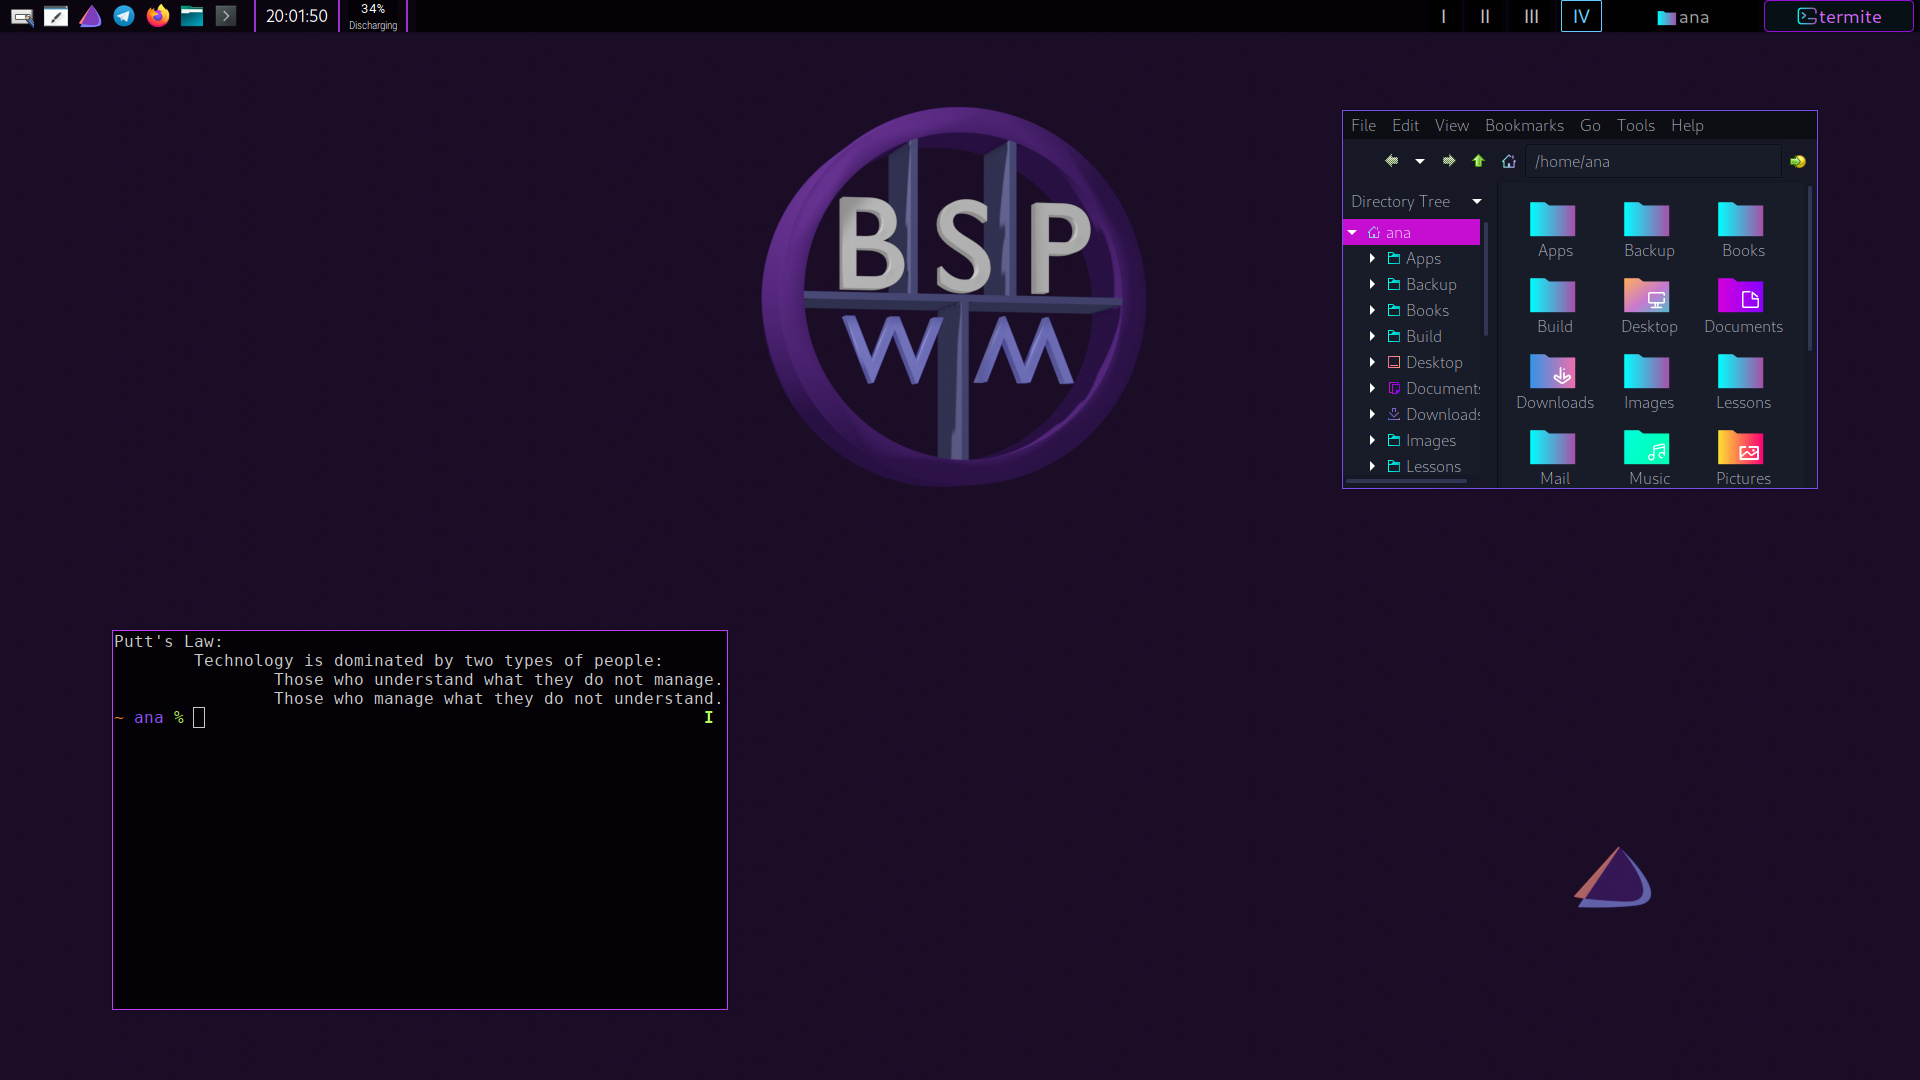
Task: Click the battery 34% Discharging indicator
Action: click(373, 16)
